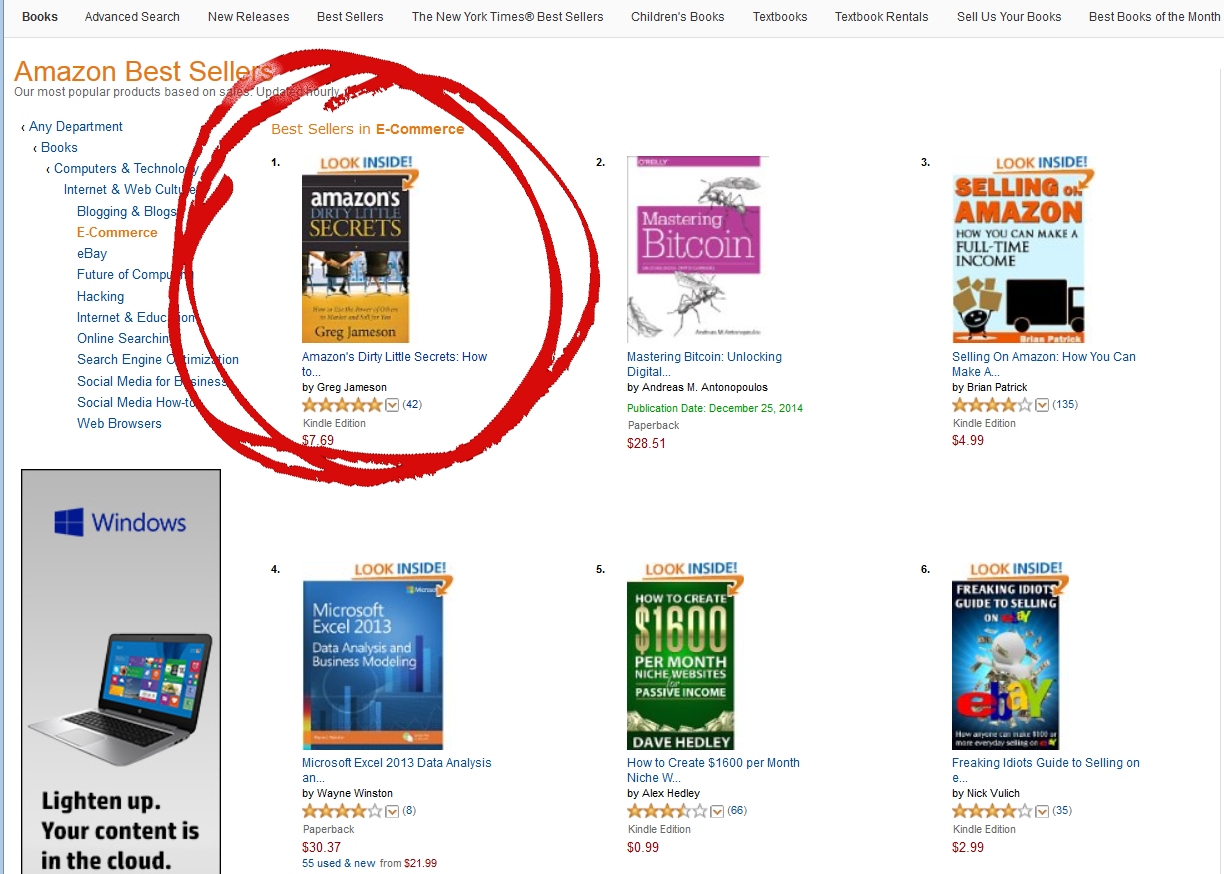Select the Hacking category in sidebar
The image size is (1224, 874).
(100, 297)
